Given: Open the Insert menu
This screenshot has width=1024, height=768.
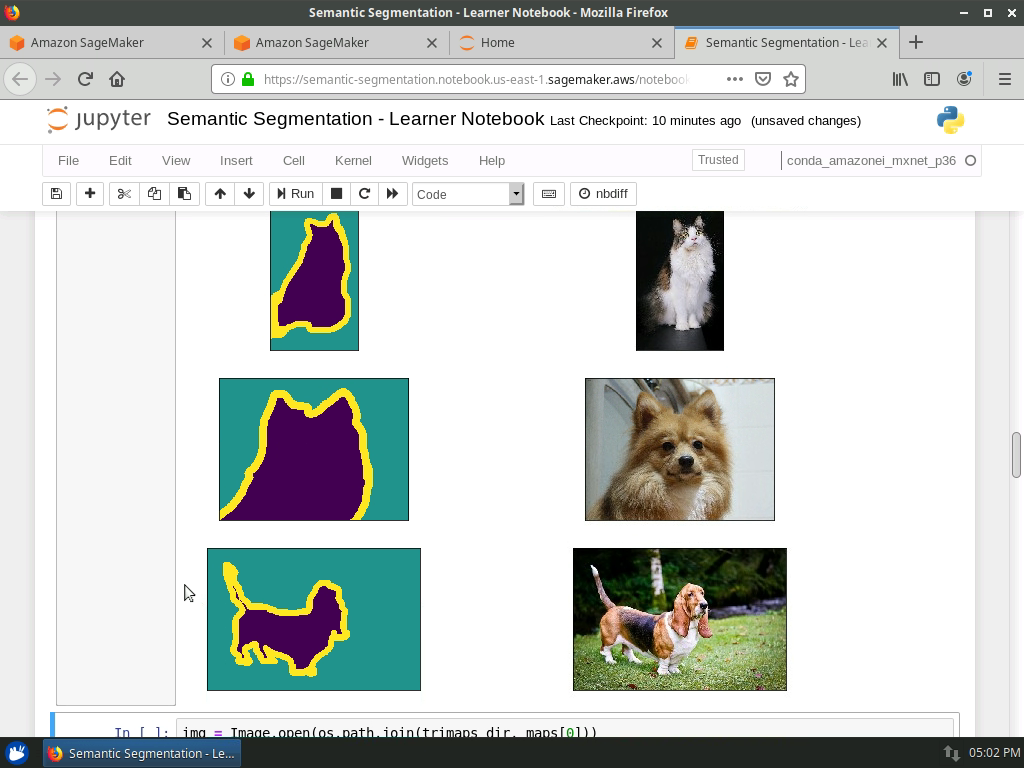Looking at the screenshot, I should (x=236, y=161).
